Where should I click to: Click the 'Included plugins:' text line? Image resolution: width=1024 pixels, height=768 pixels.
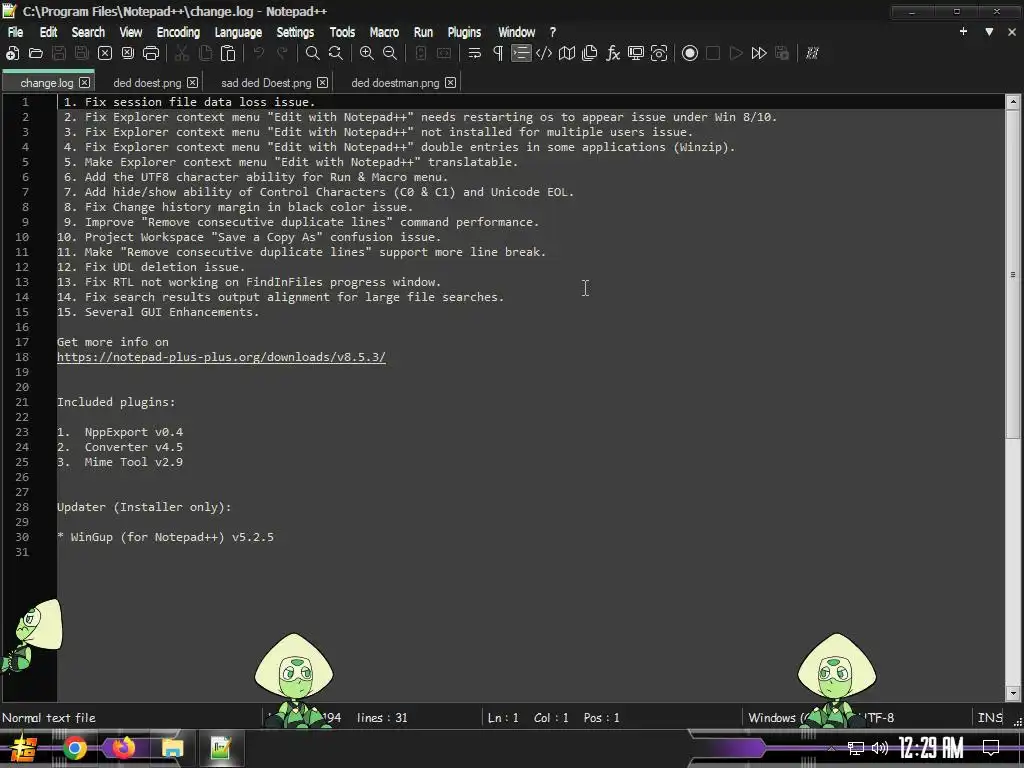[x=116, y=402]
